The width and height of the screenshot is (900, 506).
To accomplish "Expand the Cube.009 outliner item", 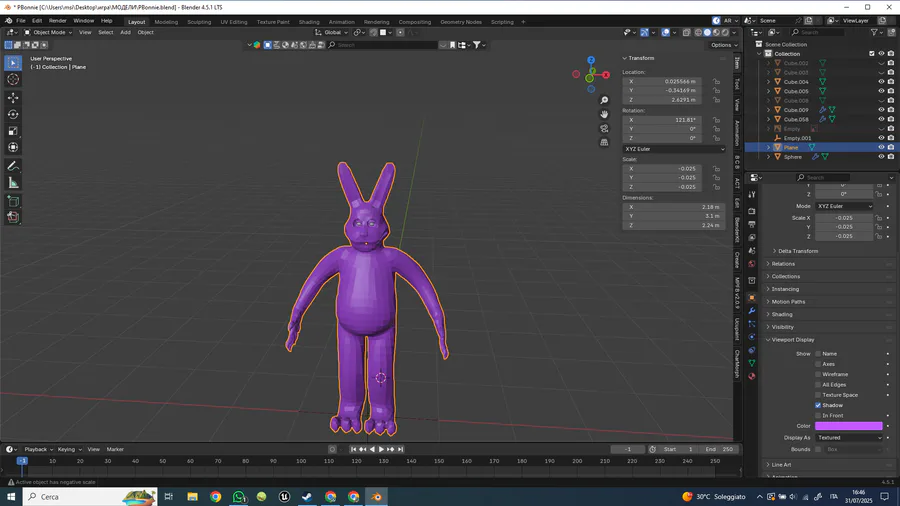I will 769,110.
